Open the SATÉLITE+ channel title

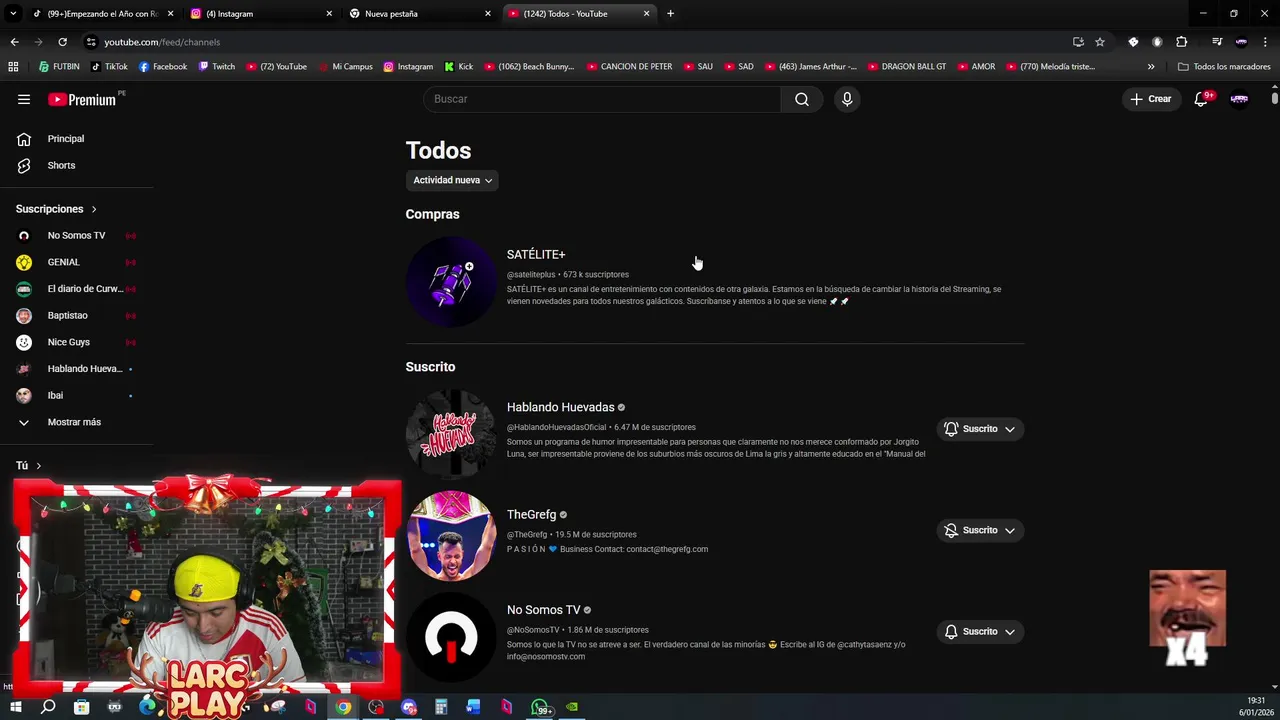[x=536, y=255]
